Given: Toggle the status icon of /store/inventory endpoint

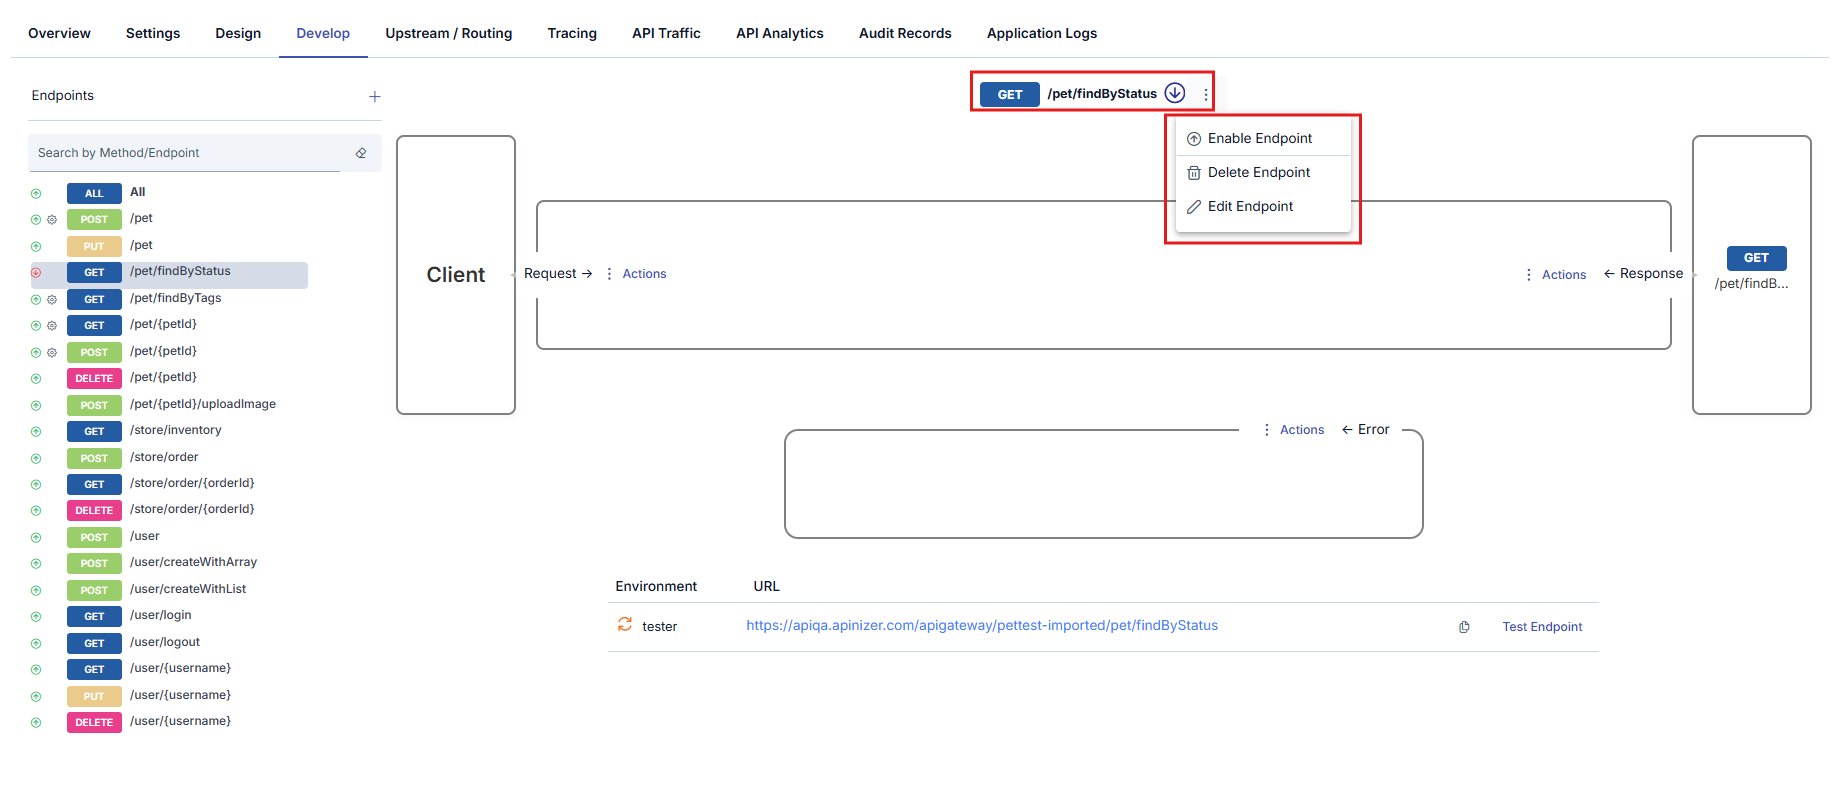Looking at the screenshot, I should pos(36,432).
